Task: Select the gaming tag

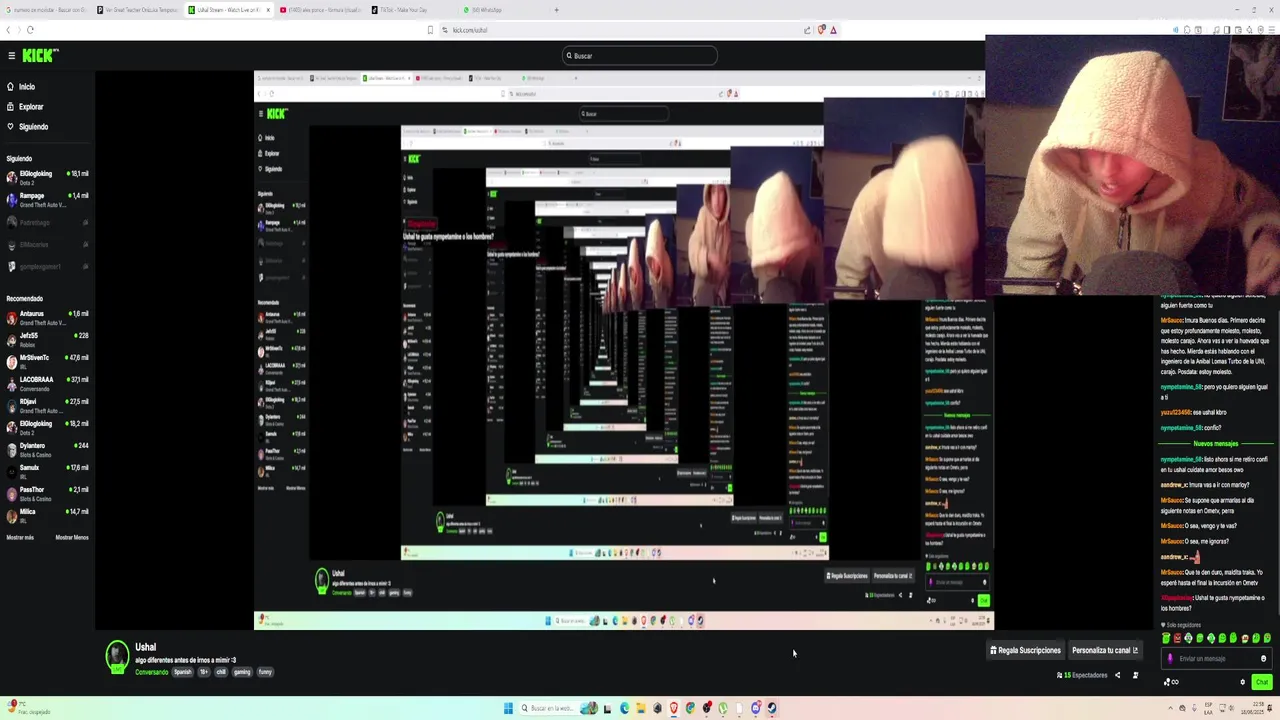Action: click(x=242, y=672)
